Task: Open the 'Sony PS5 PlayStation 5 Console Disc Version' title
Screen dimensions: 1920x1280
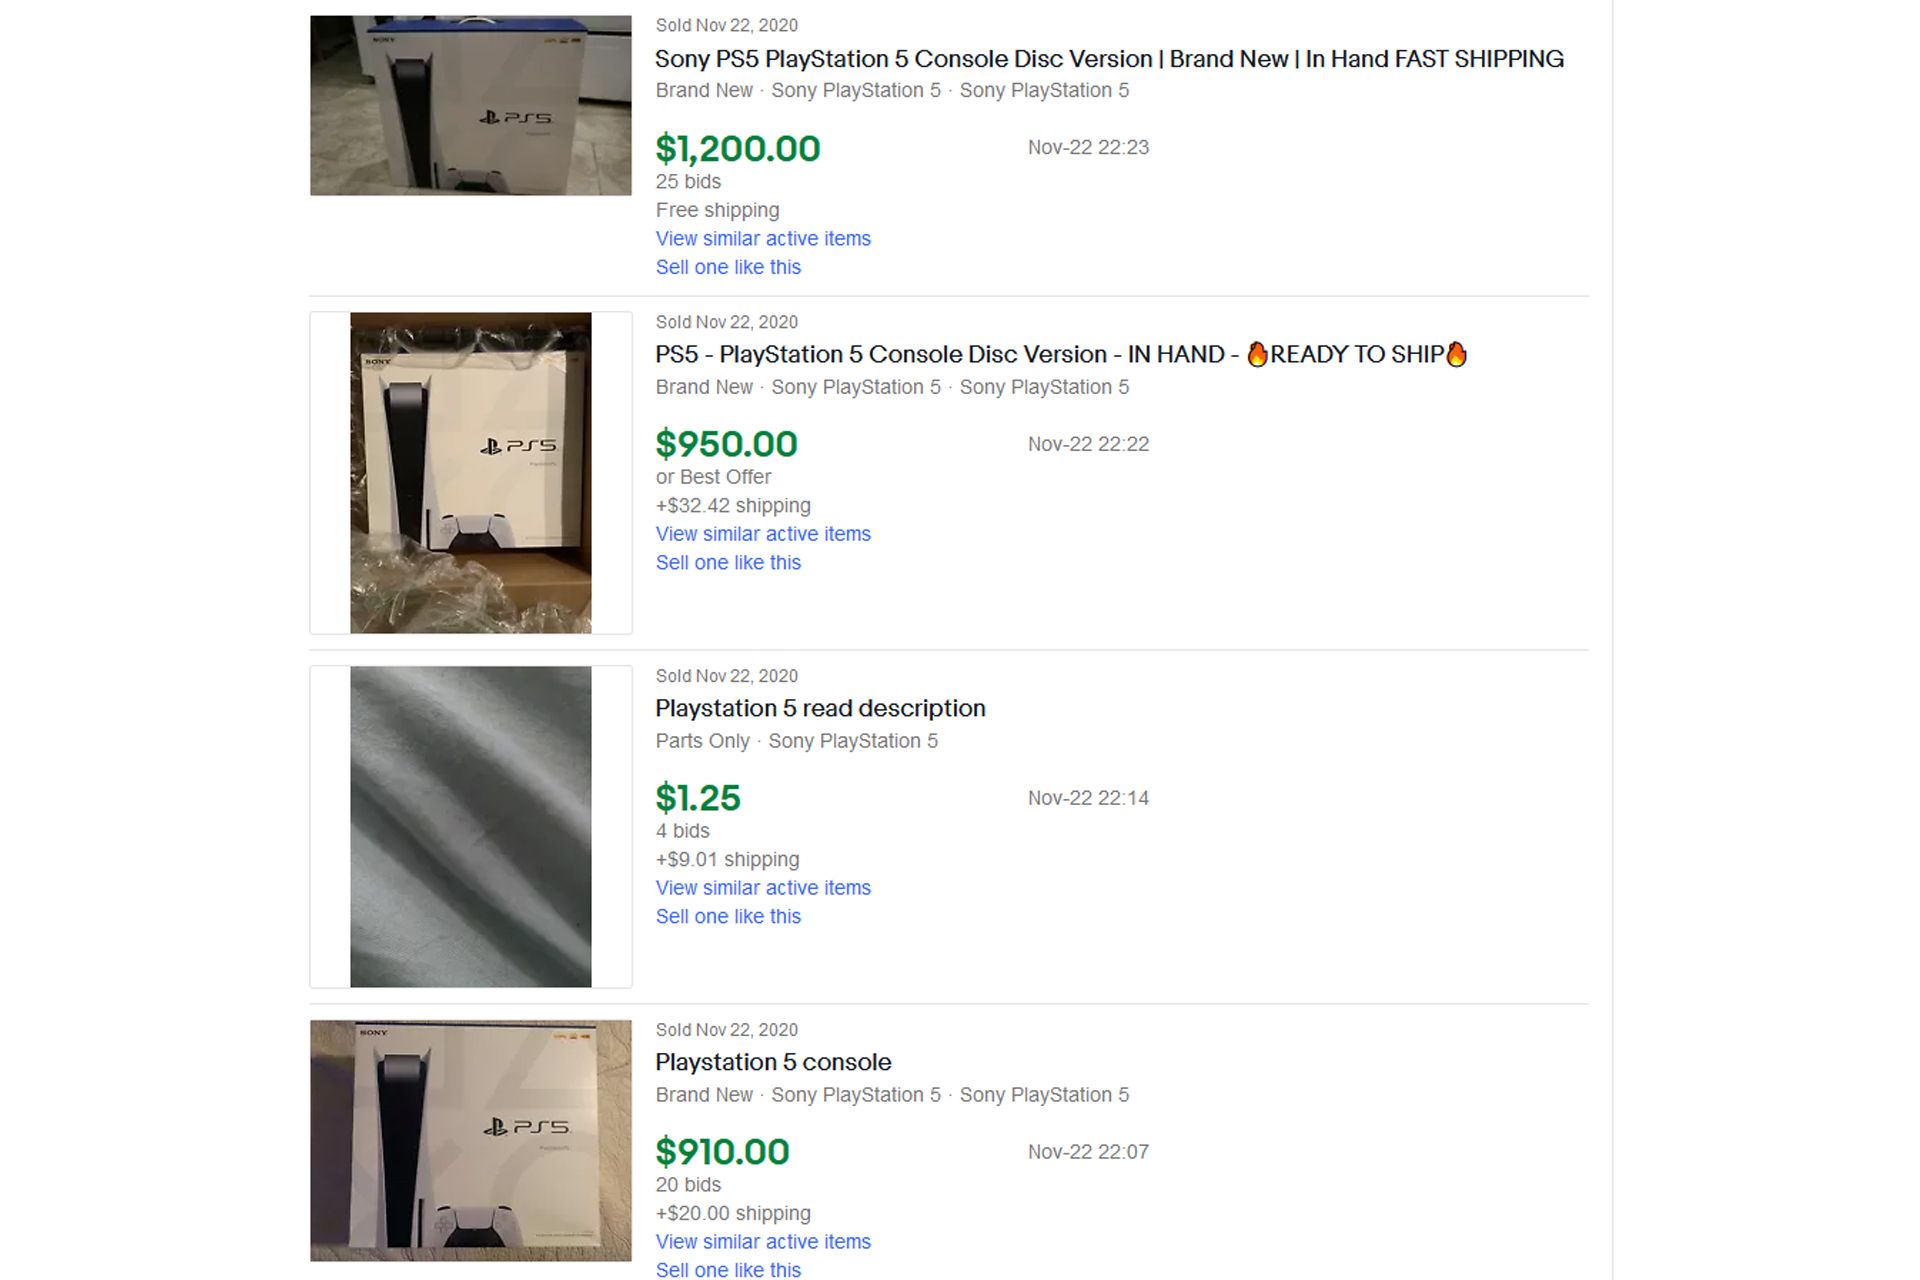Action: click(1109, 59)
